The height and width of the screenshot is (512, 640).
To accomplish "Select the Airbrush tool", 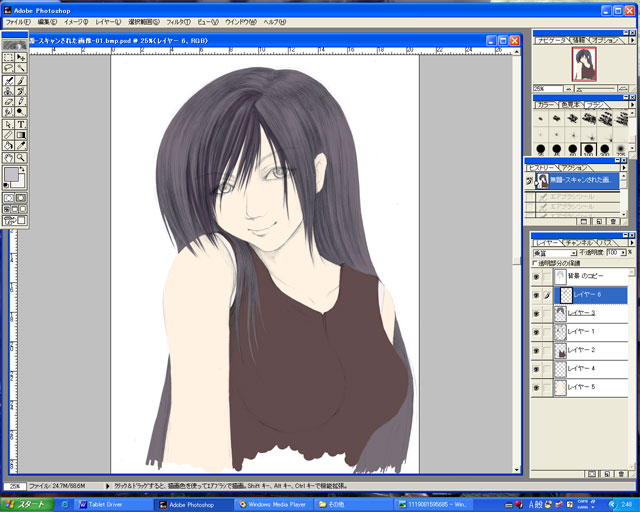I will [9, 80].
